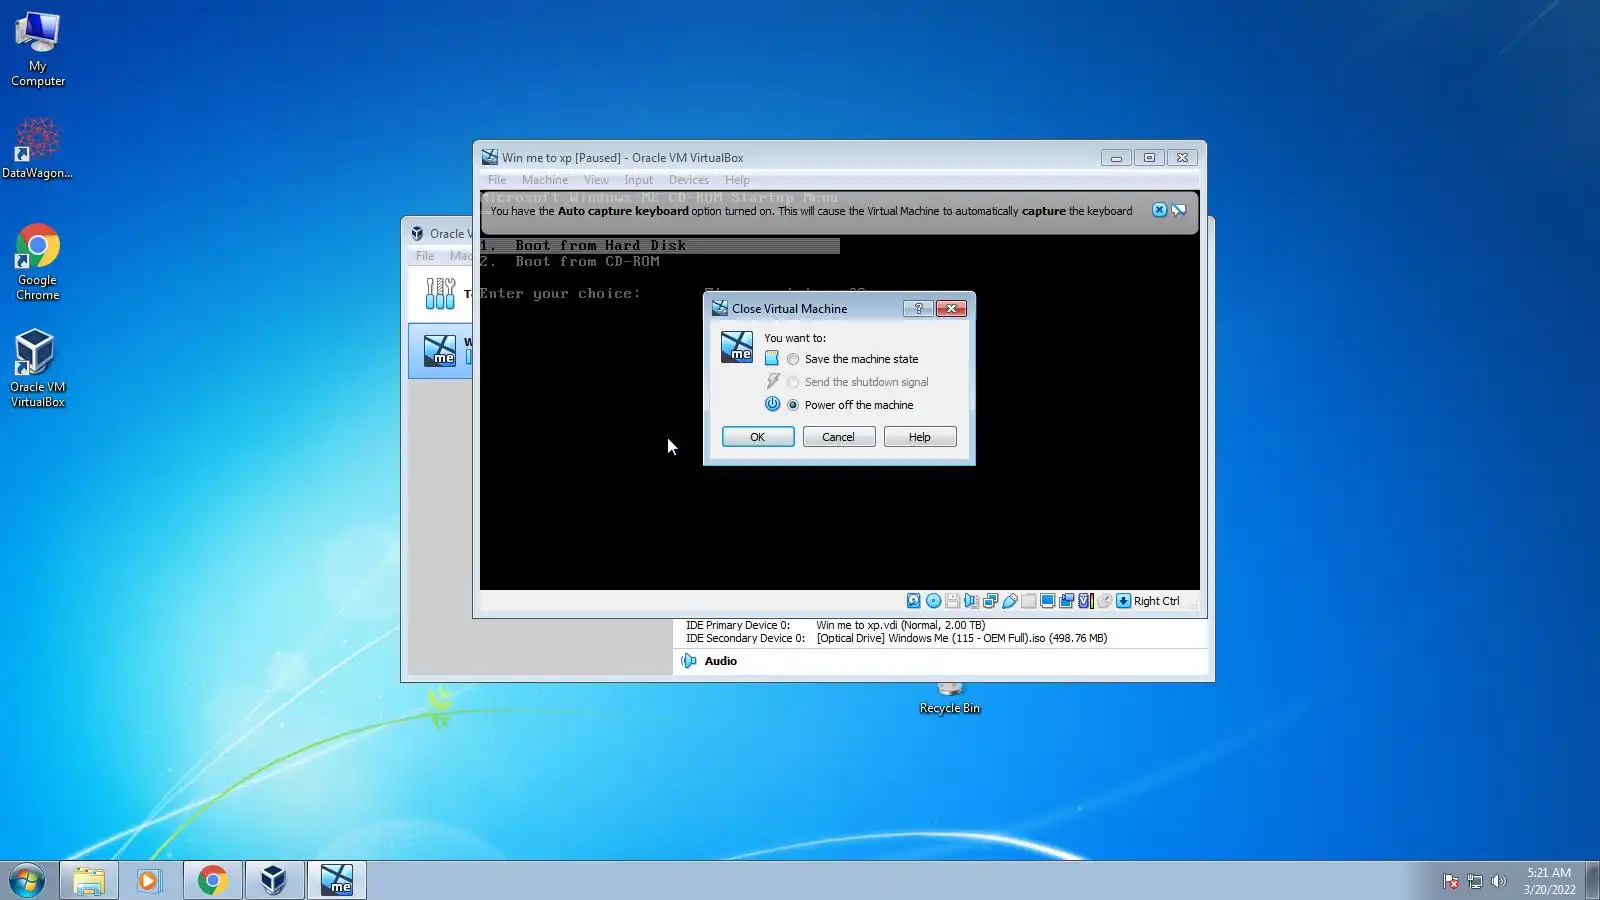Click the network adapters status icon

990,601
